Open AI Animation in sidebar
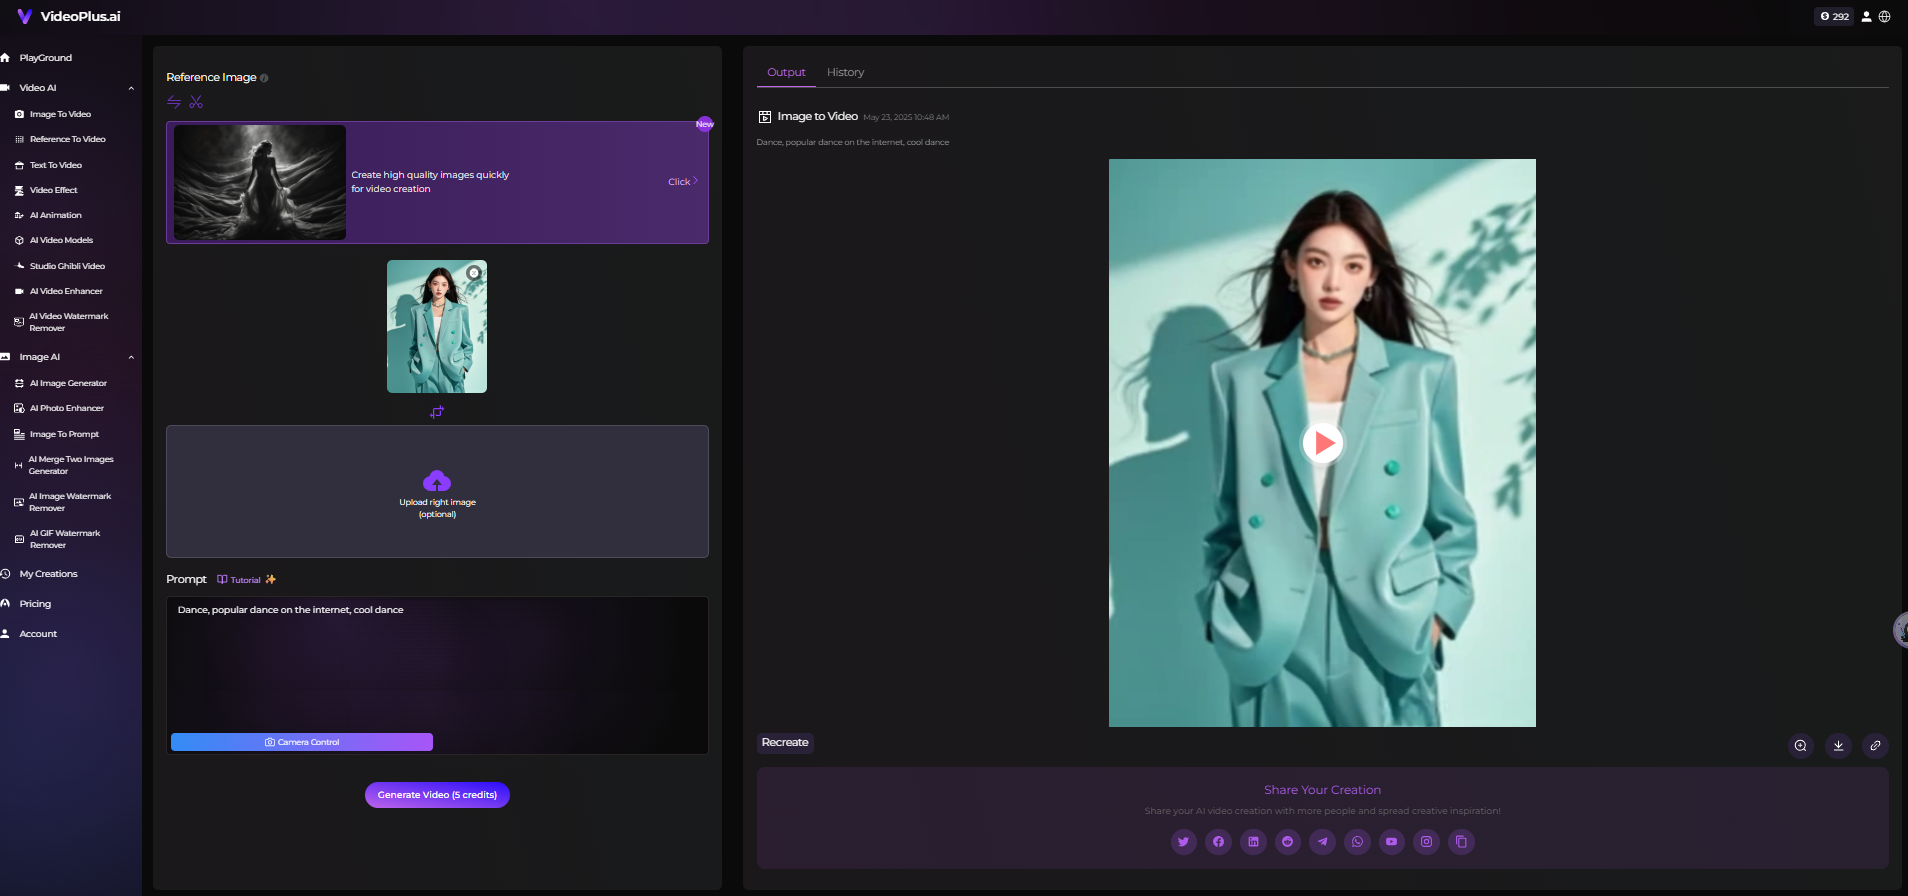The image size is (1908, 896). (x=56, y=215)
